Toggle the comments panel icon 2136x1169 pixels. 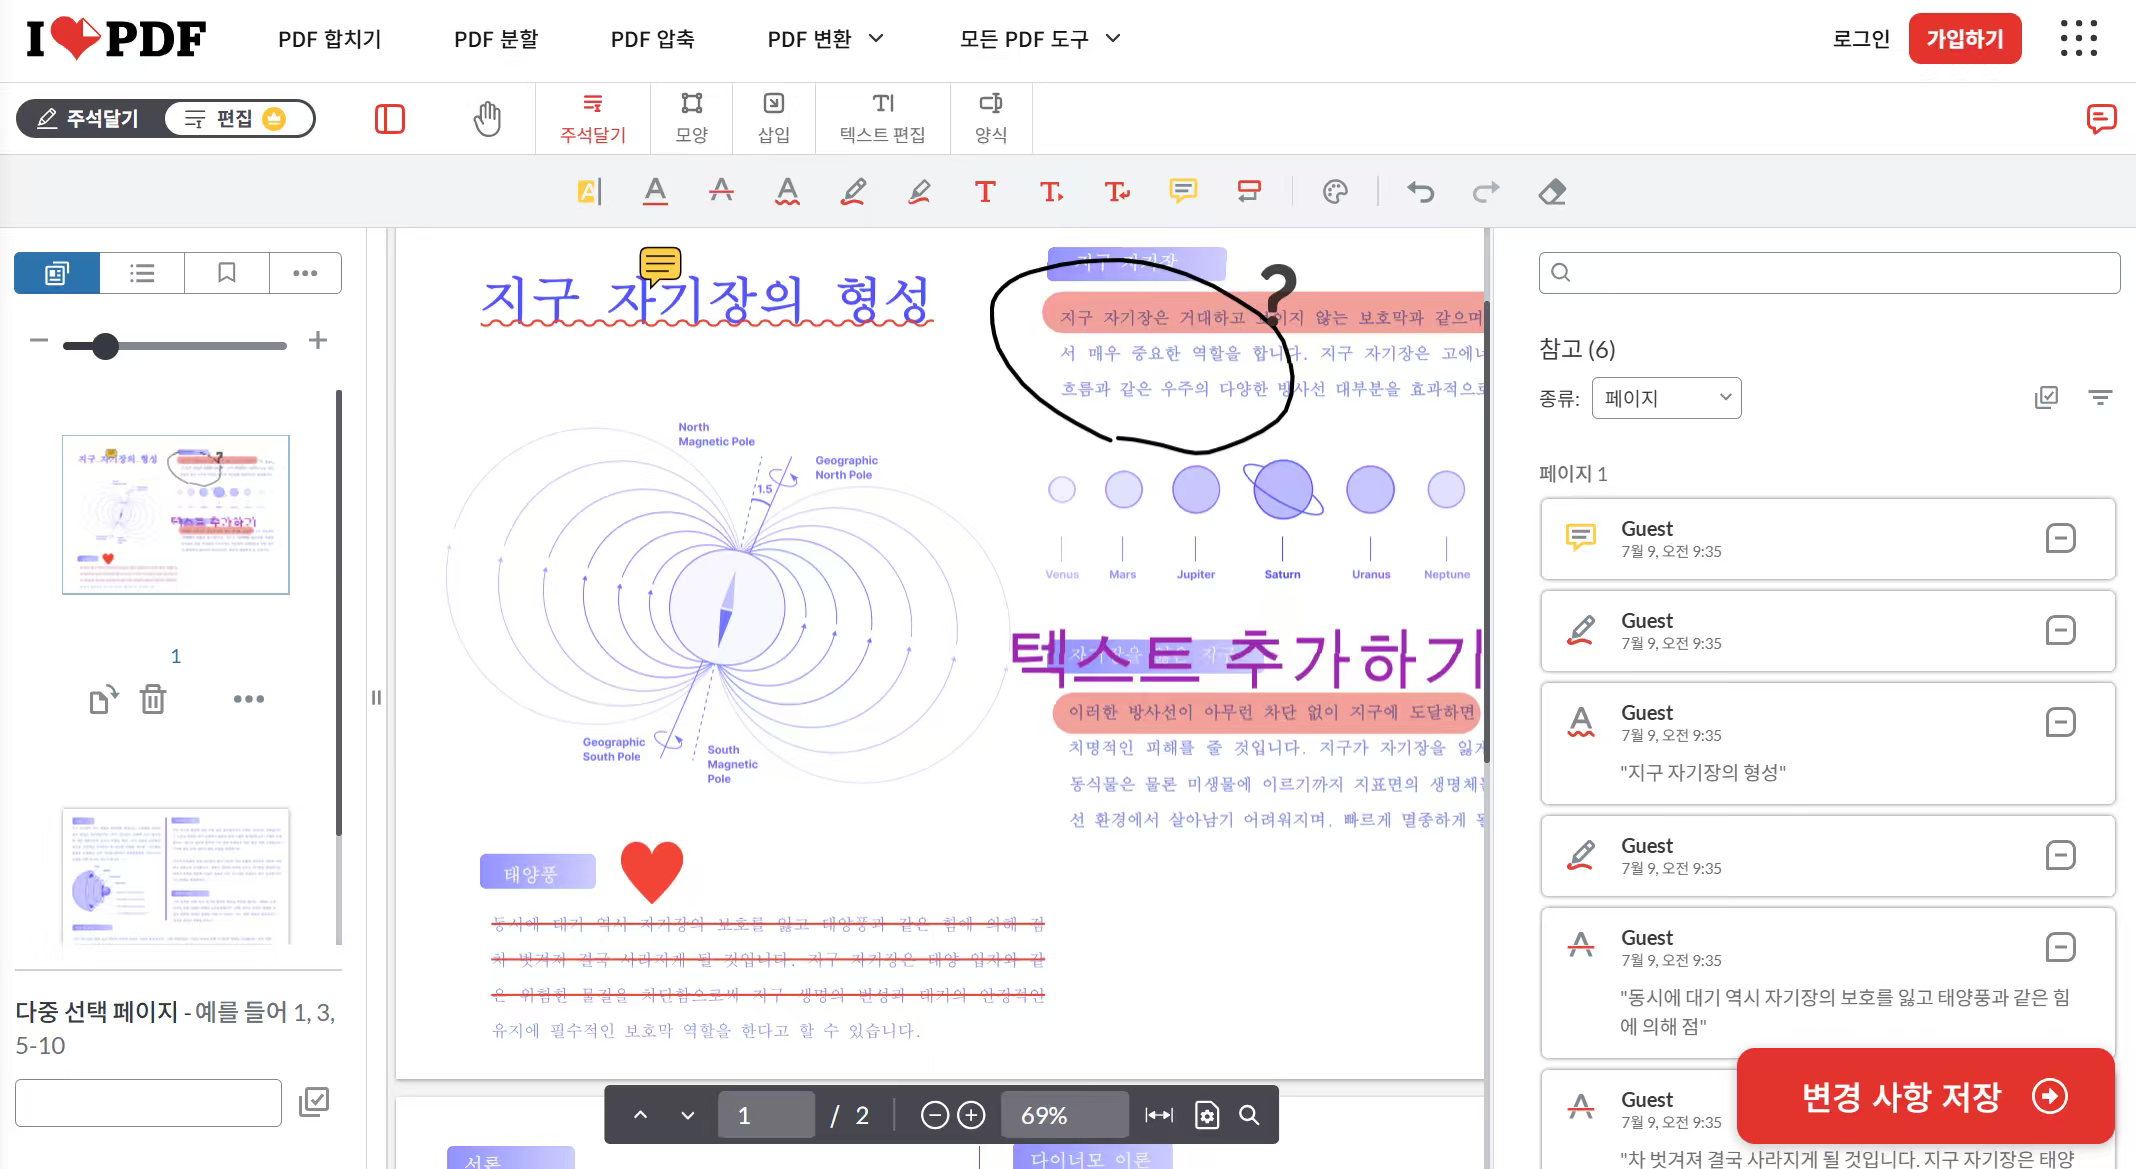[x=2101, y=119]
